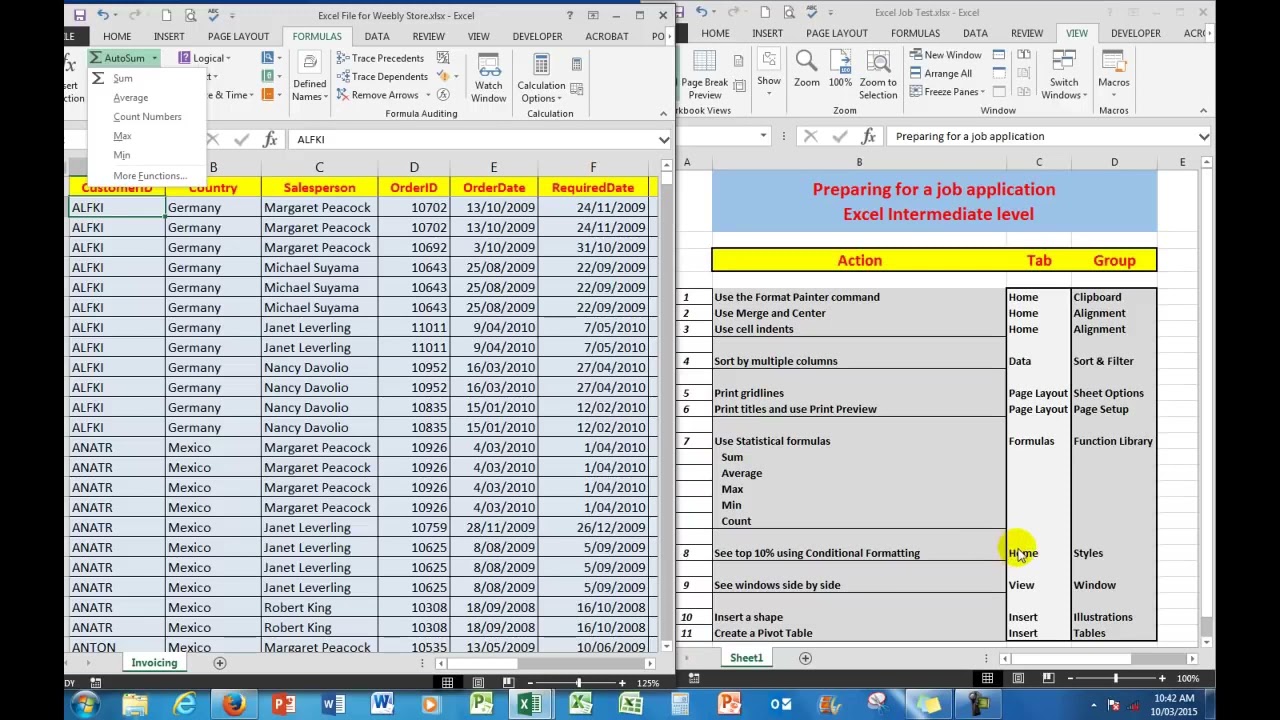1280x720 pixels.
Task: Open DATA tab in left Excel window
Action: [x=377, y=36]
